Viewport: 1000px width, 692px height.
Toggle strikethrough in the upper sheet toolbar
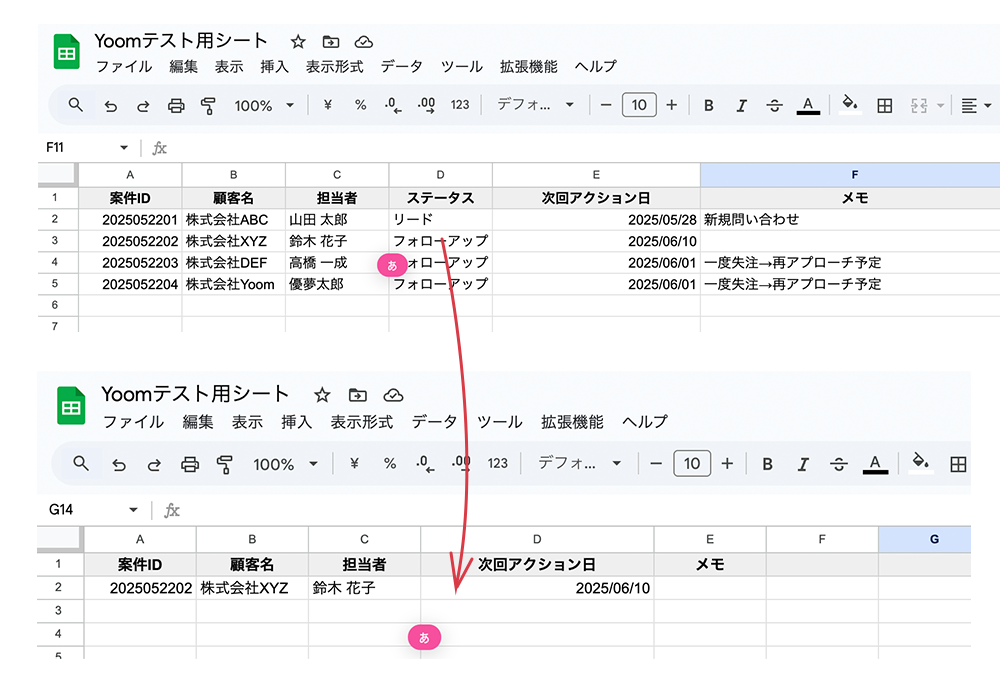[x=774, y=105]
